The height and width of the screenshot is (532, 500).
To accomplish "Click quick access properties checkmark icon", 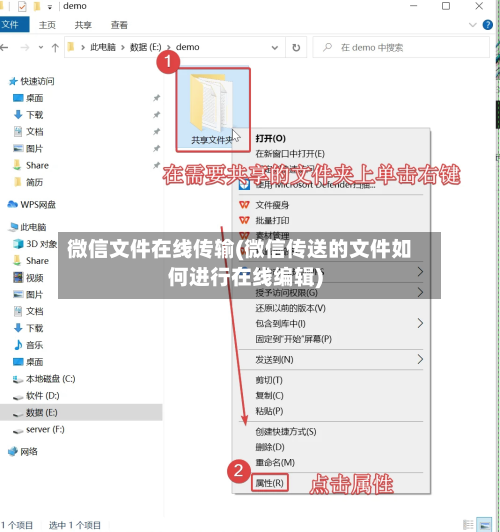I will pyautogui.click(x=22, y=6).
